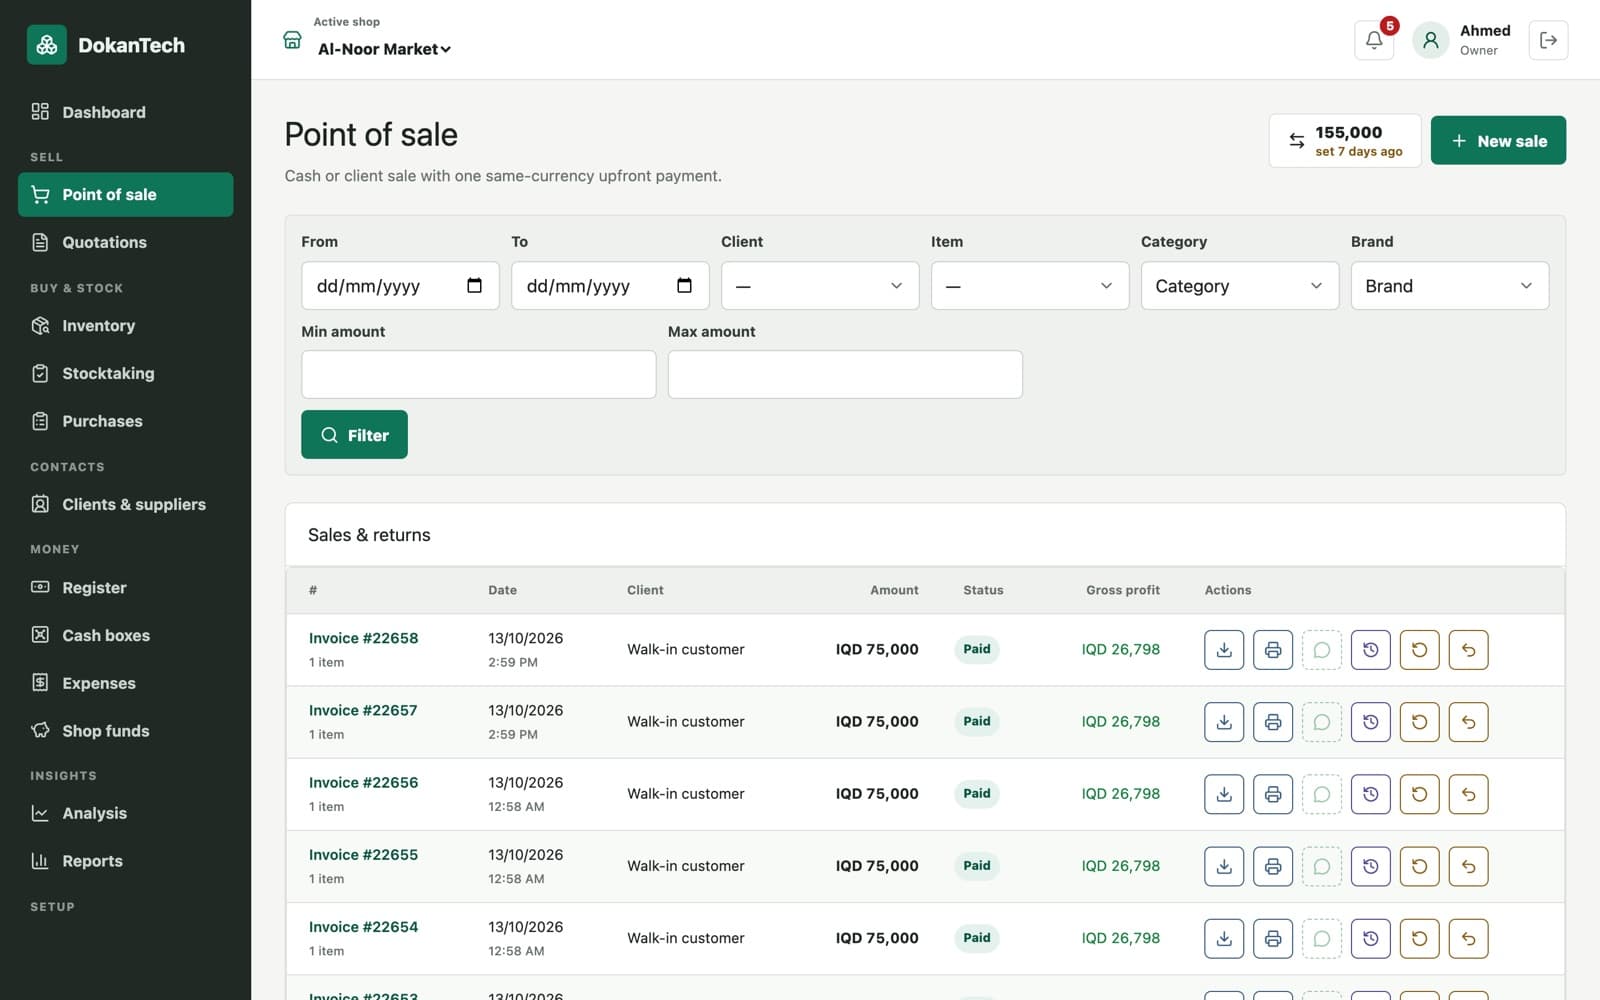
Task: Print Invoice #22657
Action: 1273,722
